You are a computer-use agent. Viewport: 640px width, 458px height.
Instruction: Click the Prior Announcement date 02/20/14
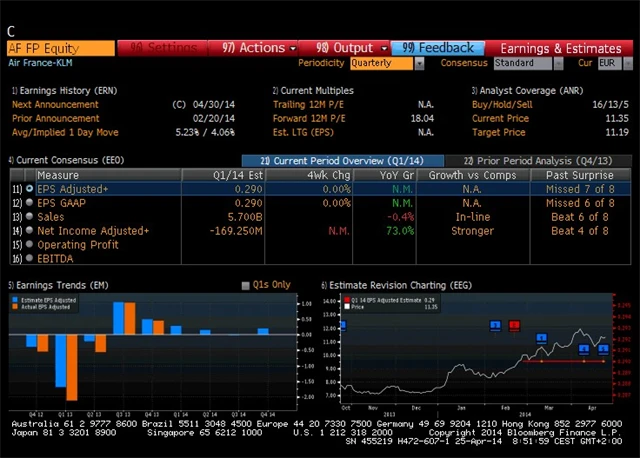(213, 118)
